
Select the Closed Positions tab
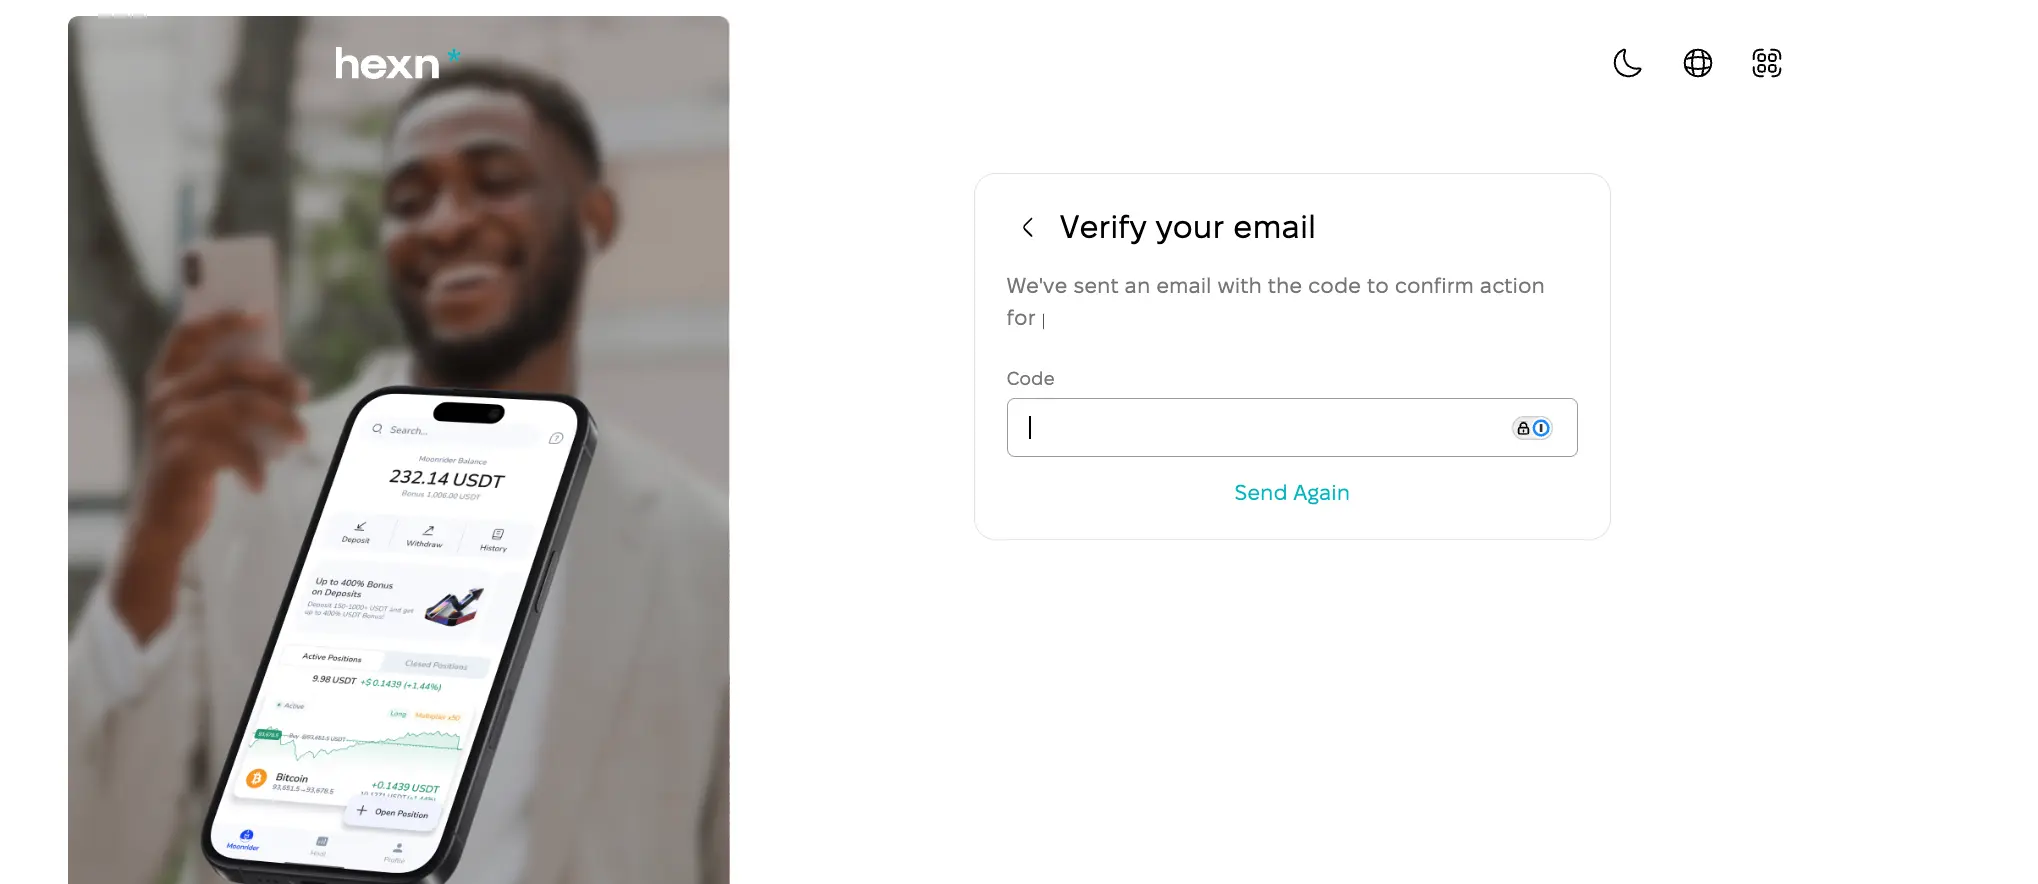click(x=436, y=664)
